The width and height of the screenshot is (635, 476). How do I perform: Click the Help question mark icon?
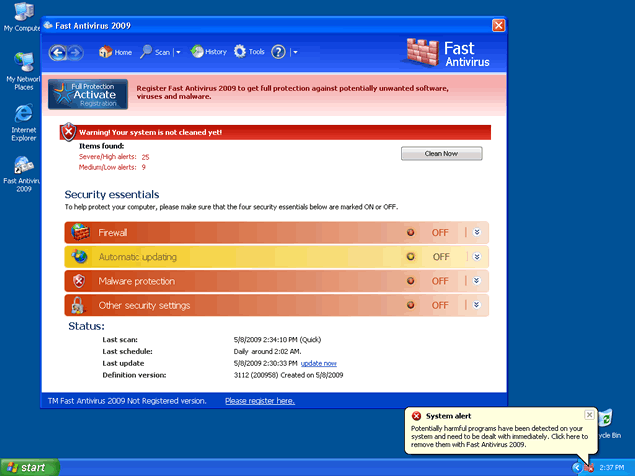click(279, 52)
